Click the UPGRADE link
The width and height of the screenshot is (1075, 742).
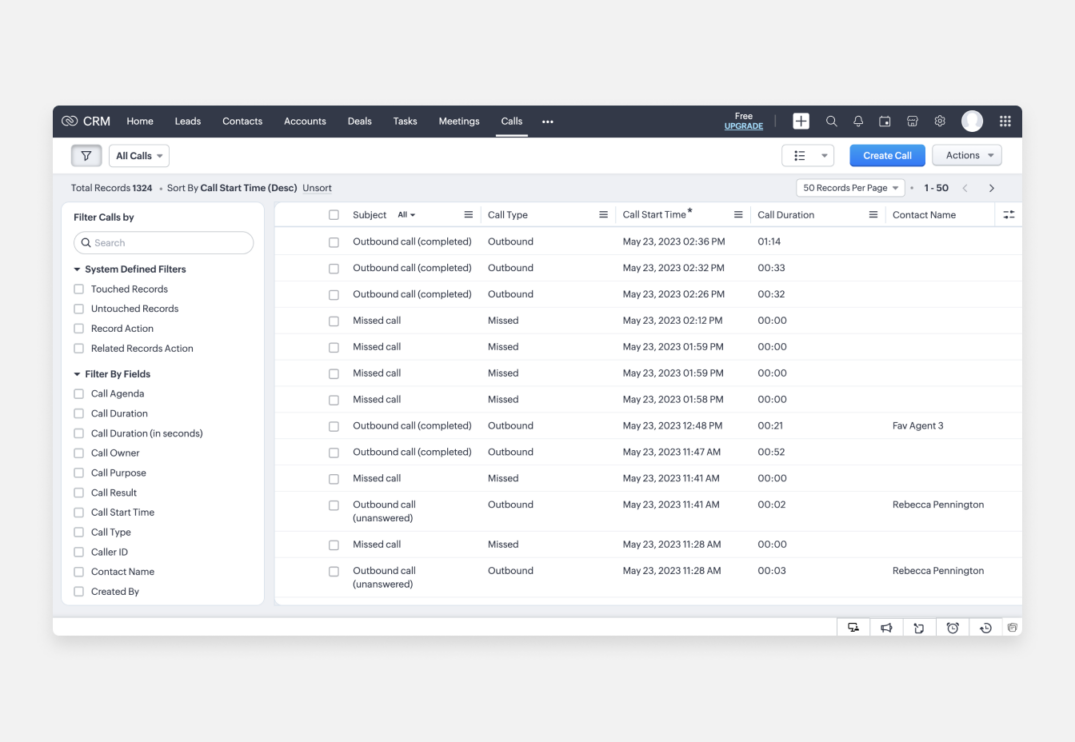point(743,127)
